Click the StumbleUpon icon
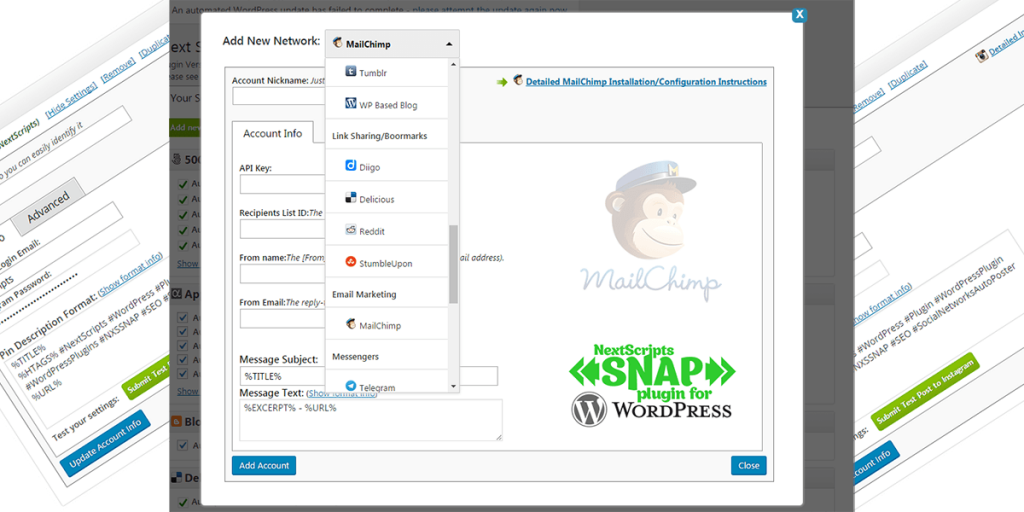Image resolution: width=1024 pixels, height=512 pixels. [350, 262]
